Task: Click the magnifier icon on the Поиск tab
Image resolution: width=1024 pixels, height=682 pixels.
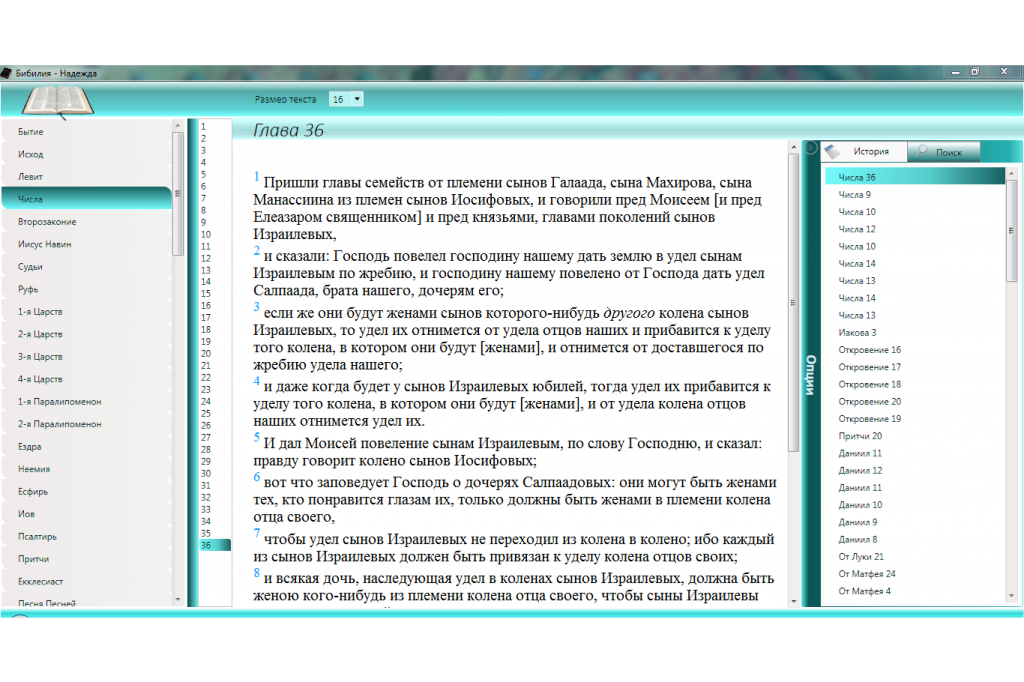Action: (x=923, y=152)
